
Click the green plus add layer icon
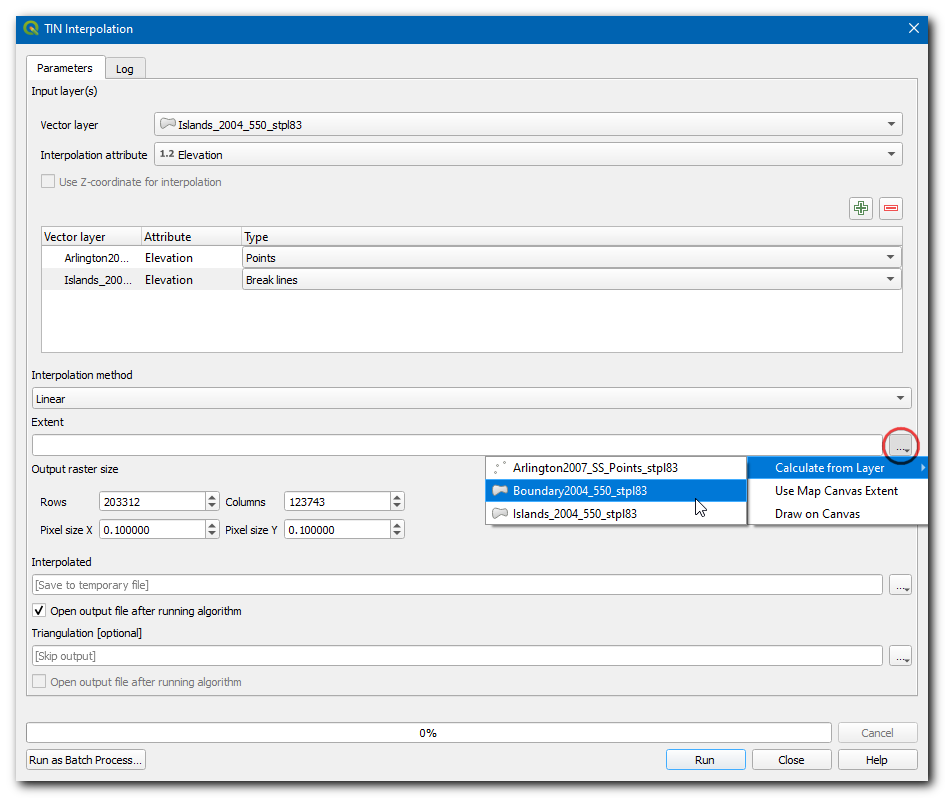(x=860, y=208)
